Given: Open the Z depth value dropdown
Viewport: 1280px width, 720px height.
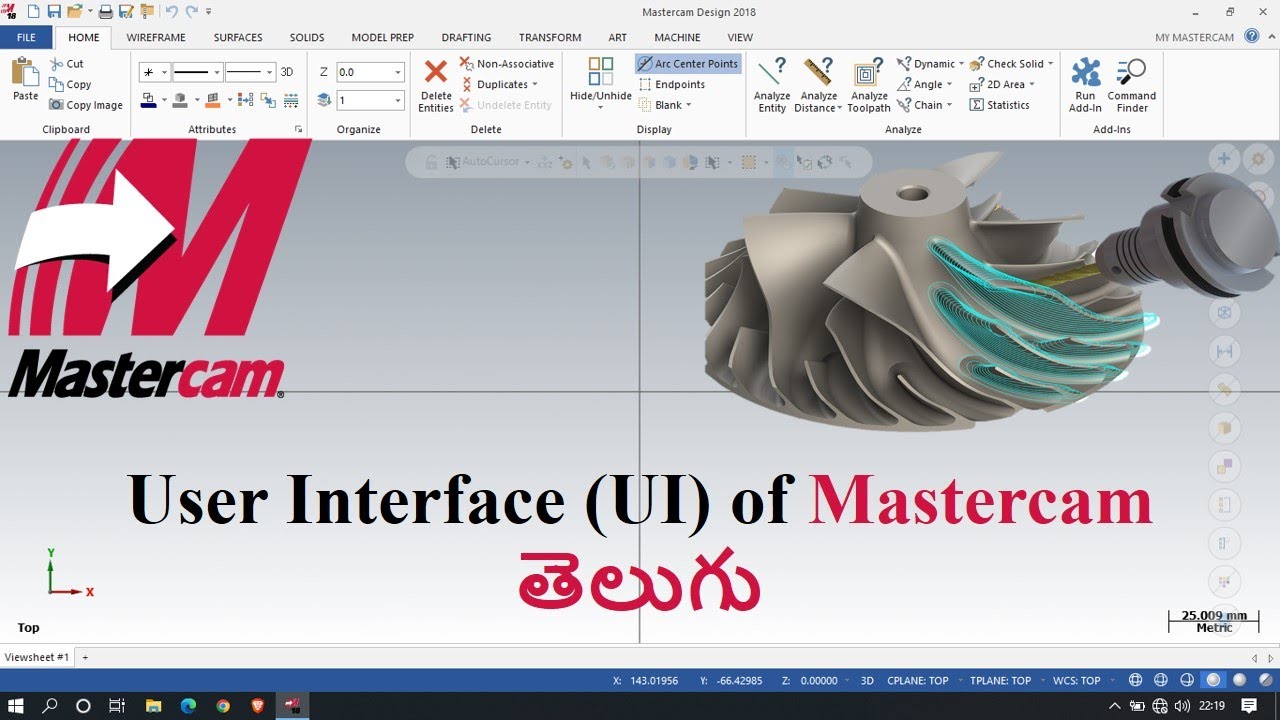Looking at the screenshot, I should pyautogui.click(x=398, y=72).
